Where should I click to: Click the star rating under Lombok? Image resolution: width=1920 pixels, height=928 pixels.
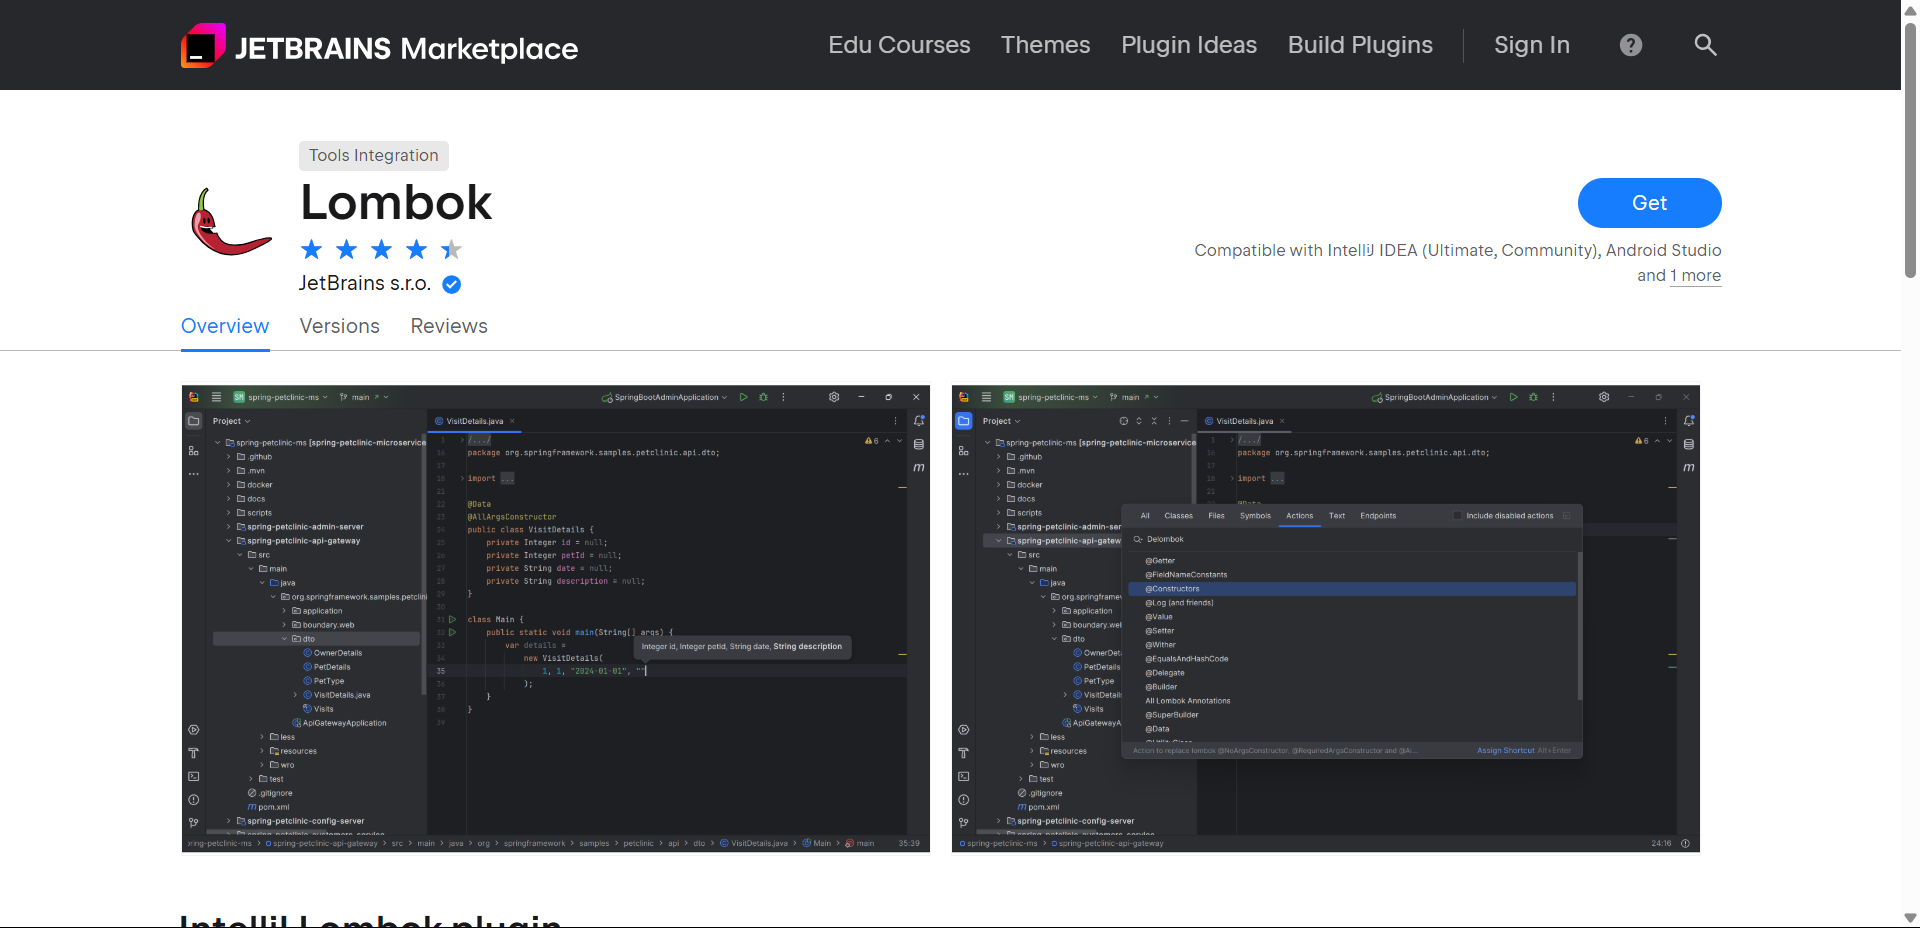(x=381, y=249)
